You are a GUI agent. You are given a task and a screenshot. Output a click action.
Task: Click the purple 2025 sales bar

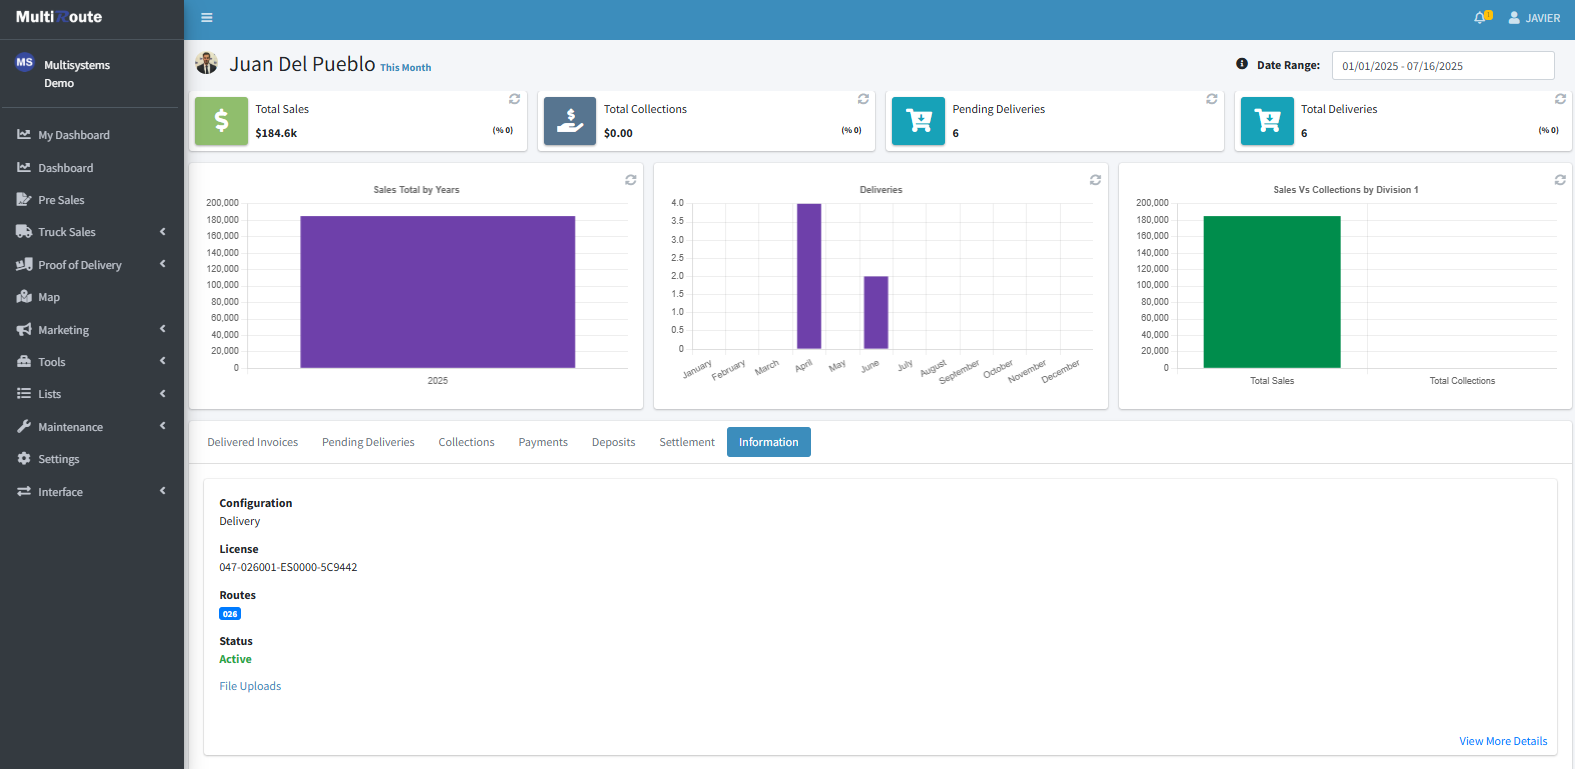pos(437,292)
